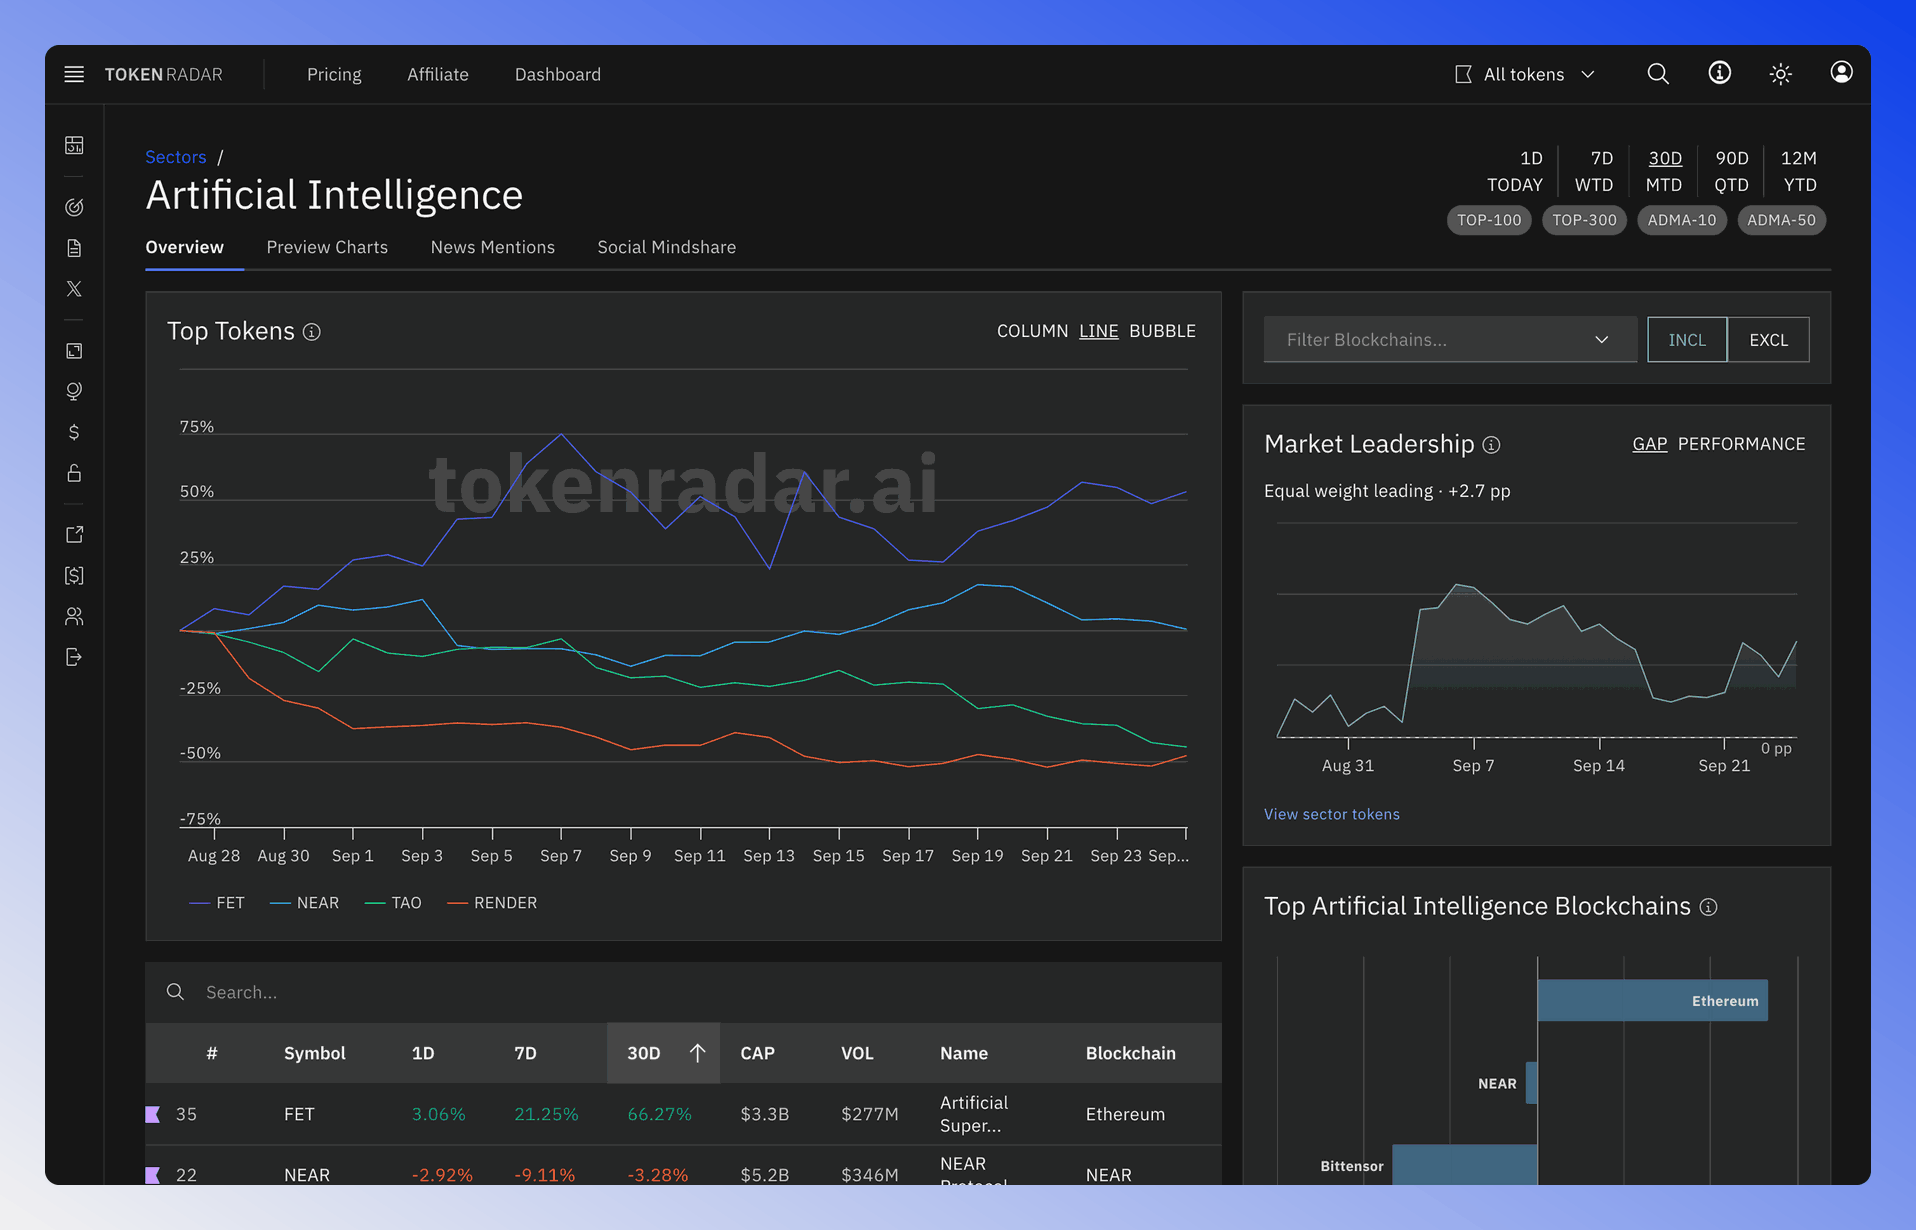Switch Top Tokens chart to LINE view

point(1098,331)
